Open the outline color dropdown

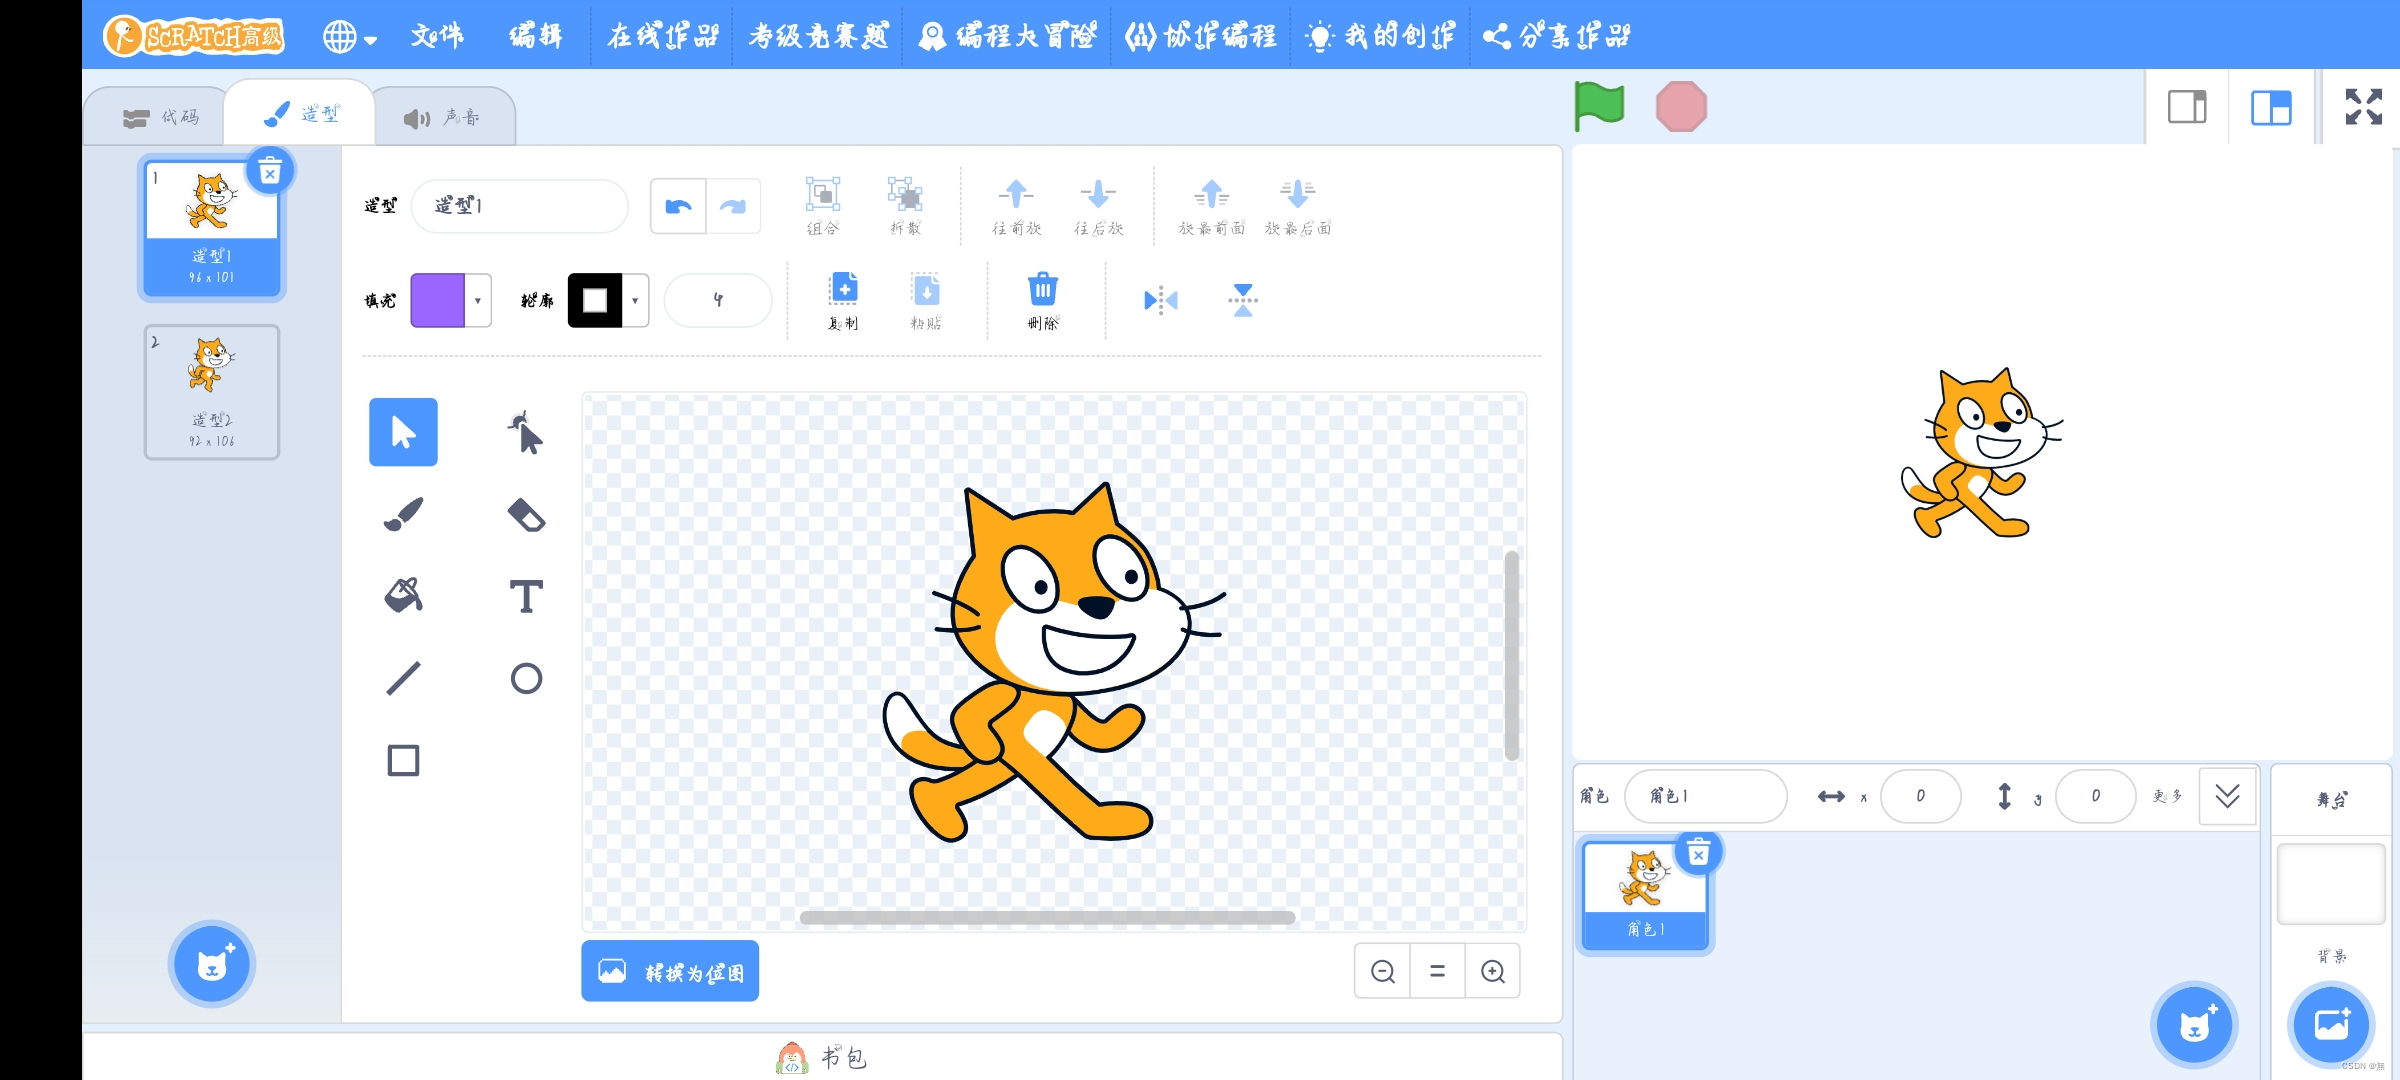click(x=635, y=300)
